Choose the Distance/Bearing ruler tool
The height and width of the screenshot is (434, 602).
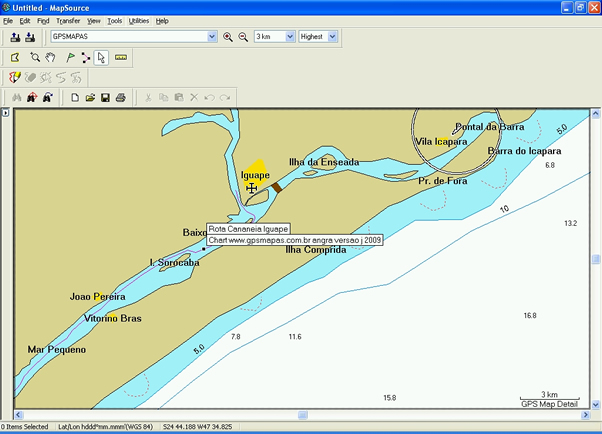coord(122,58)
